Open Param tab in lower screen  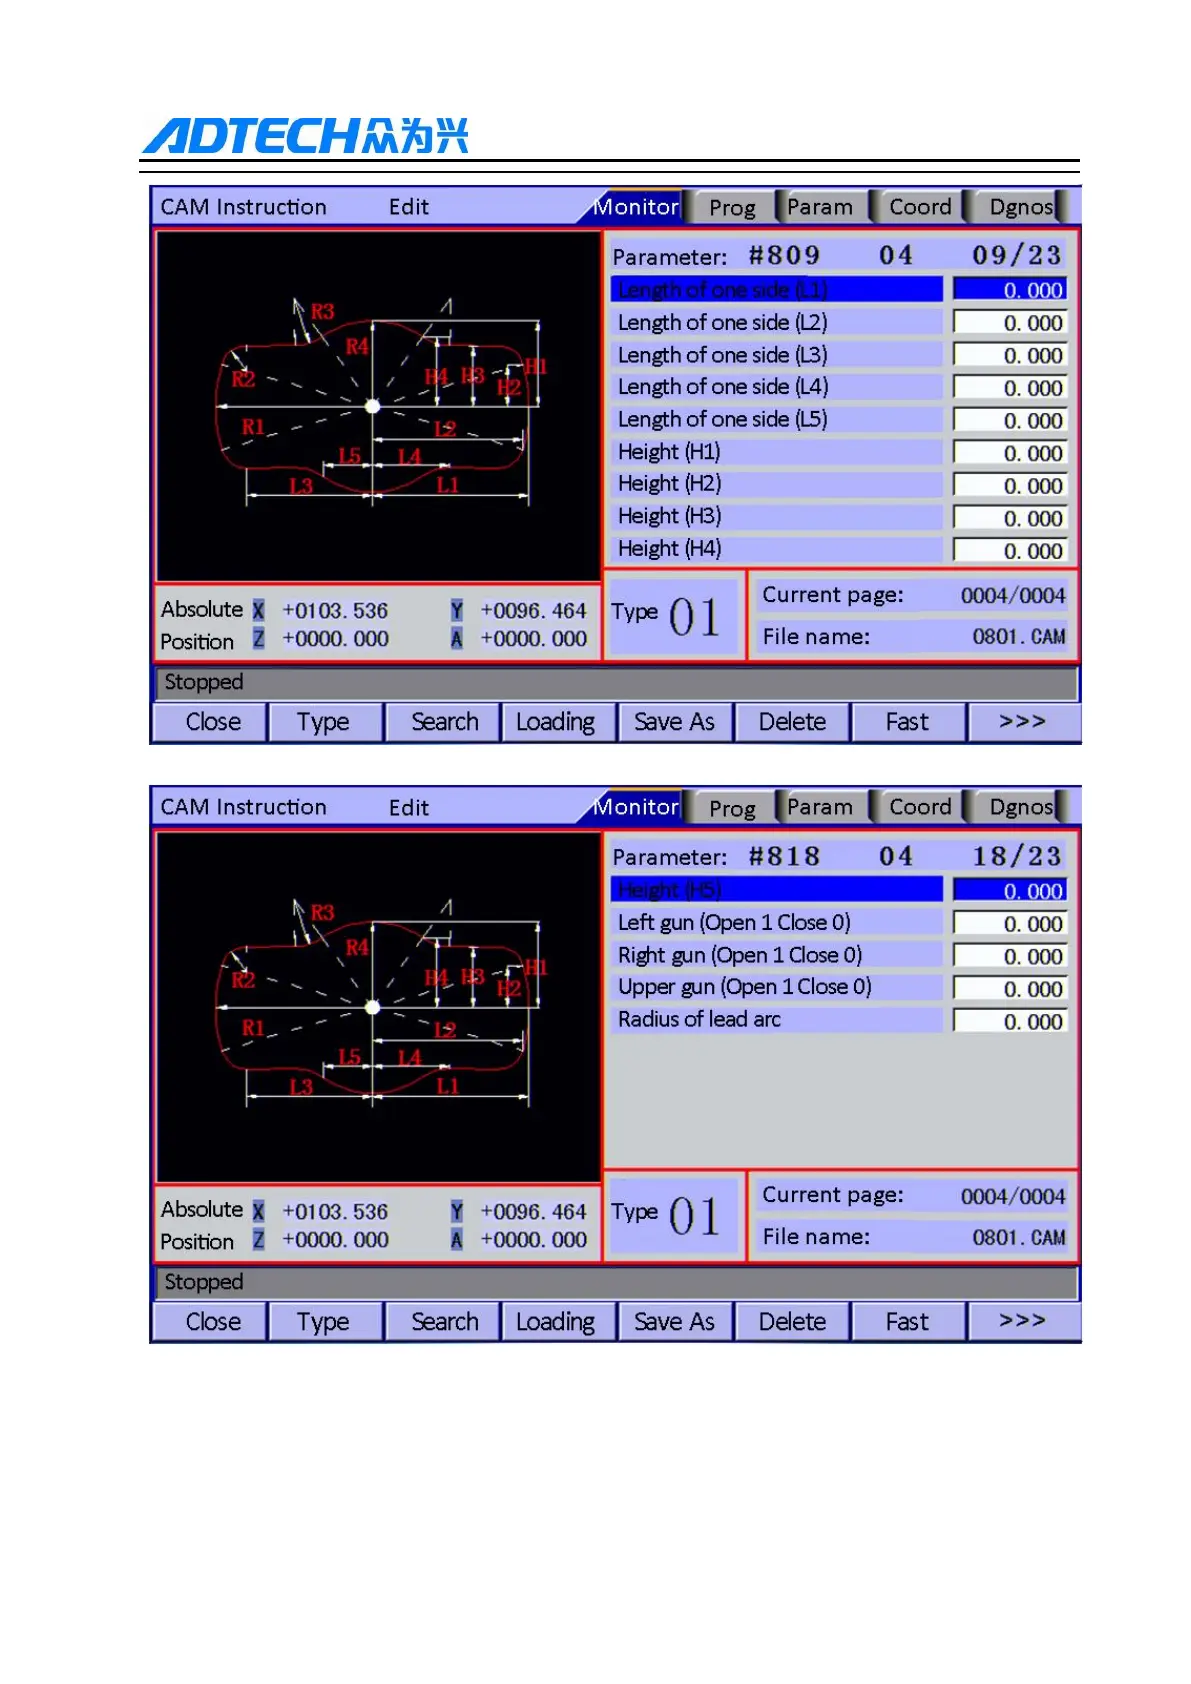(x=820, y=807)
